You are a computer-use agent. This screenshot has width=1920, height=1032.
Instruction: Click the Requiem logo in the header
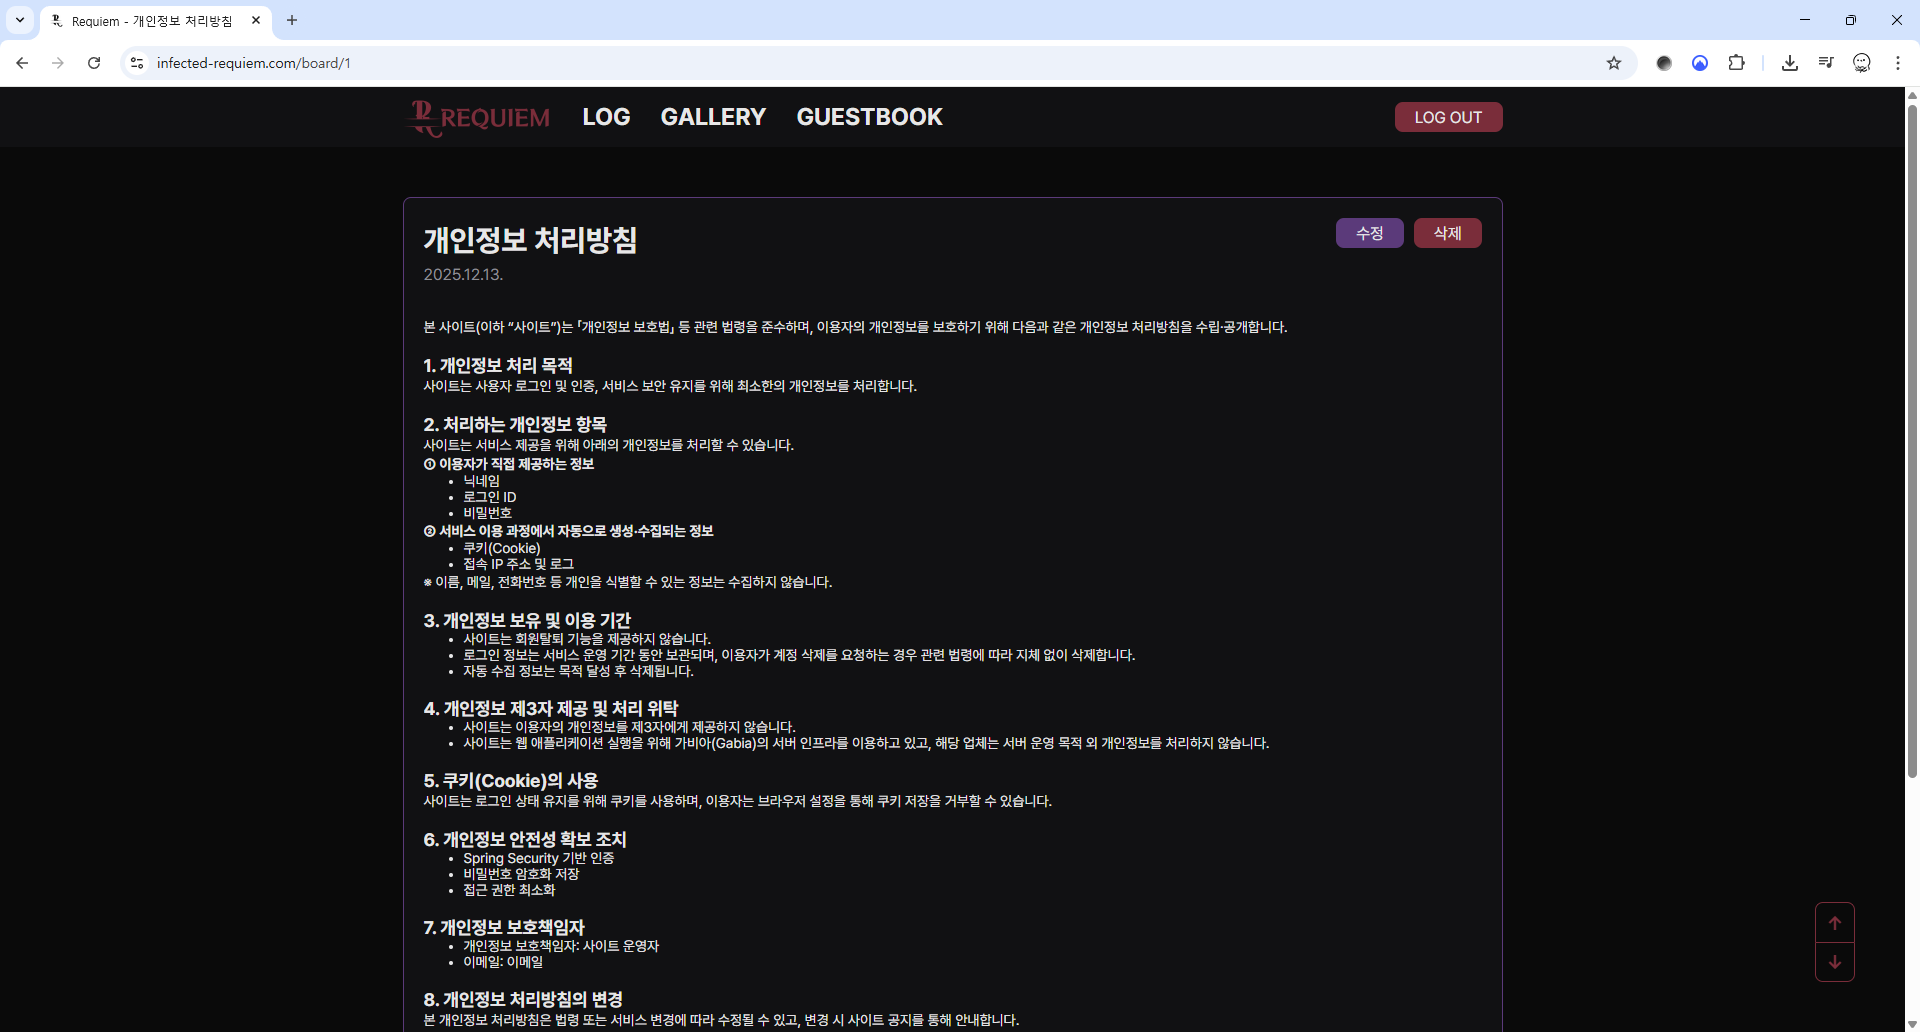click(x=479, y=118)
